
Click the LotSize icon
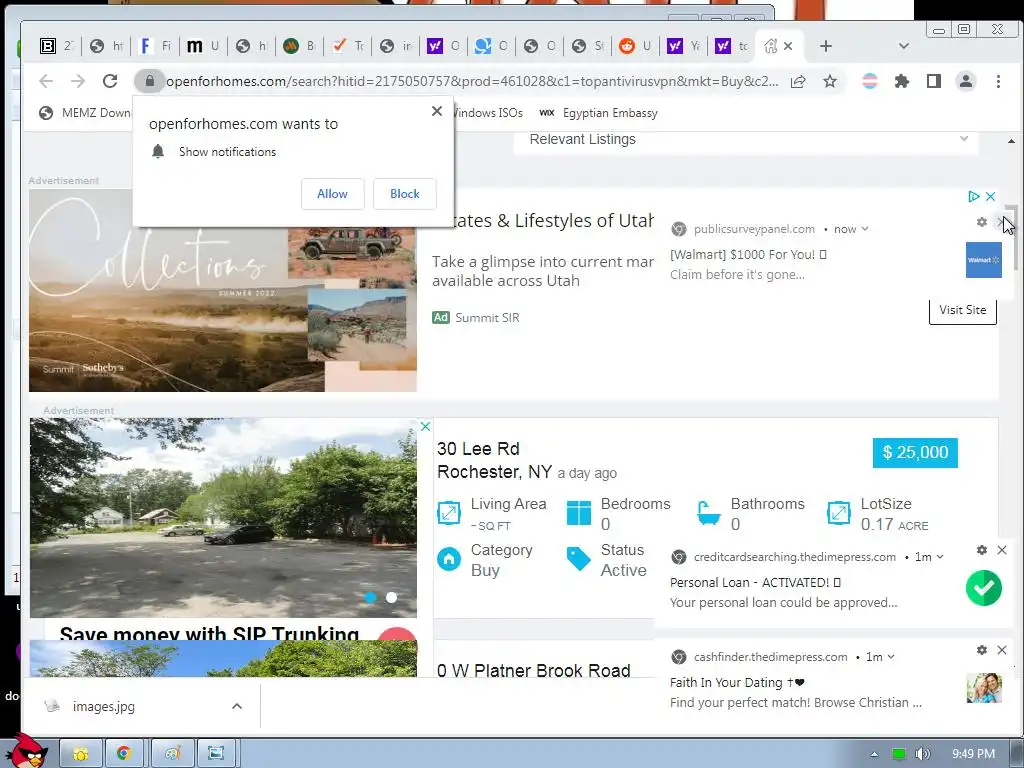click(x=839, y=513)
